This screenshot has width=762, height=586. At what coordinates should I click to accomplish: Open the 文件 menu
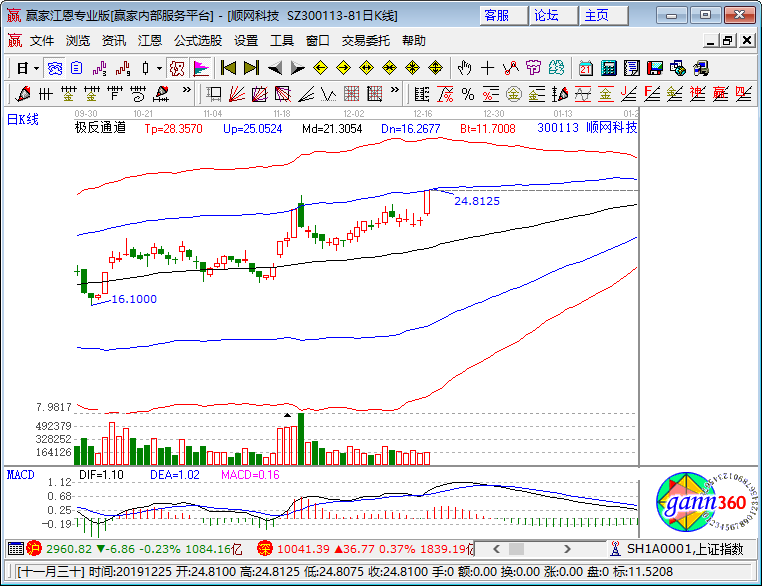pyautogui.click(x=42, y=41)
